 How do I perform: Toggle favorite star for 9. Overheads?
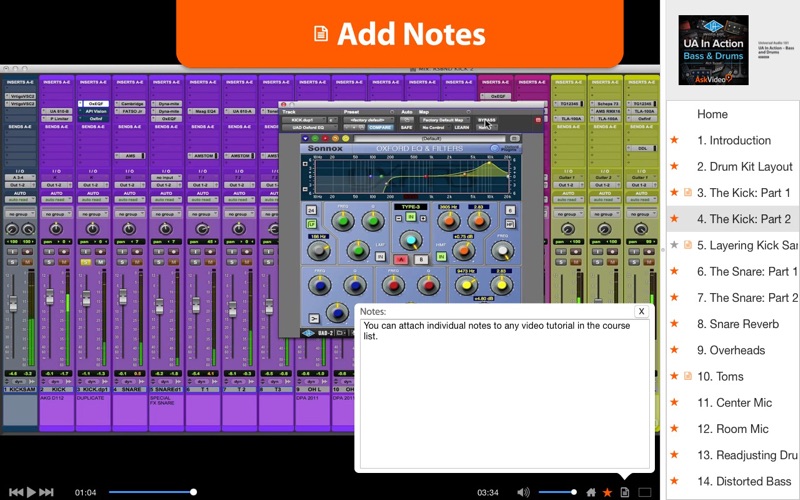point(674,349)
